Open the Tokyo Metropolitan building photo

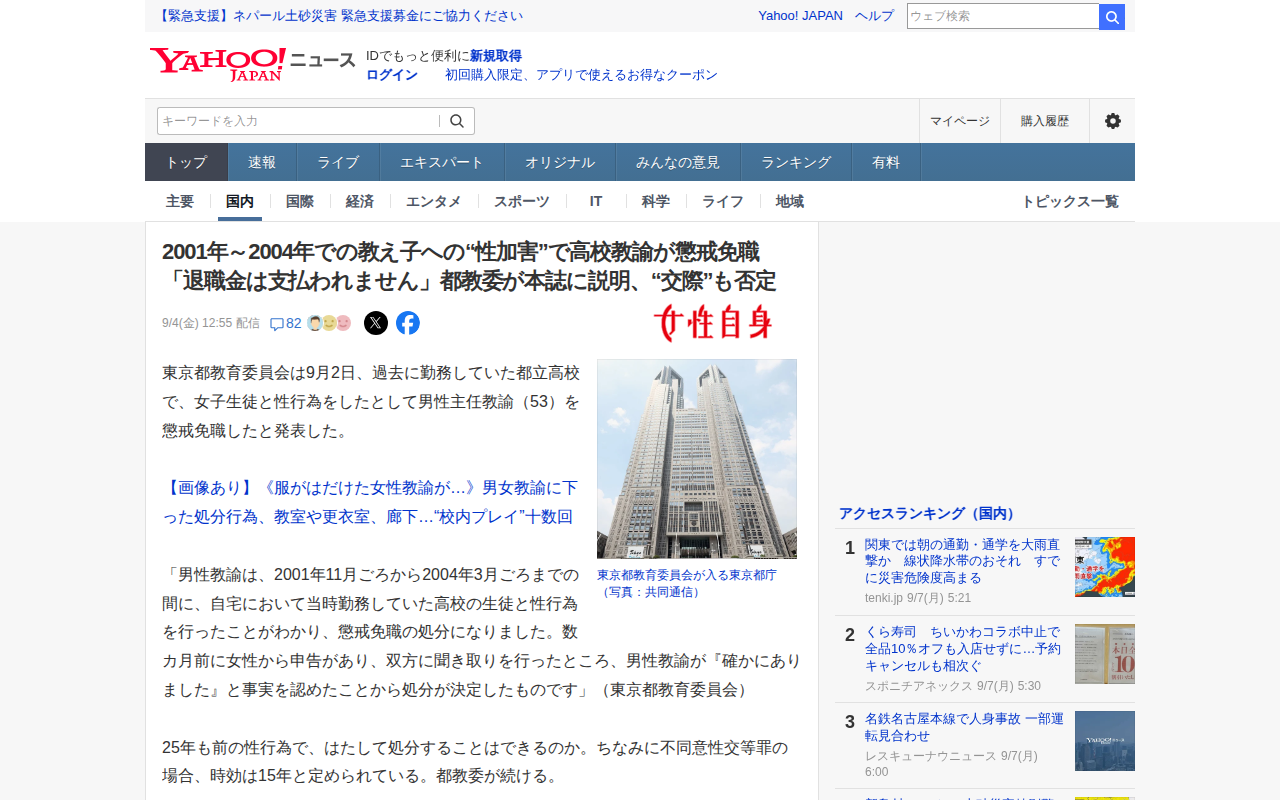(697, 459)
